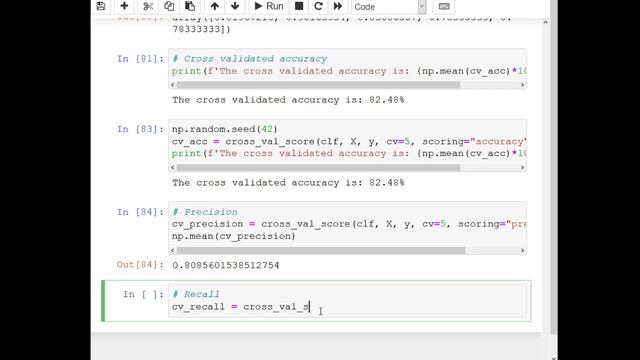The image size is (640, 360).
Task: Move selected cell up with the up arrow
Action: [215, 6]
